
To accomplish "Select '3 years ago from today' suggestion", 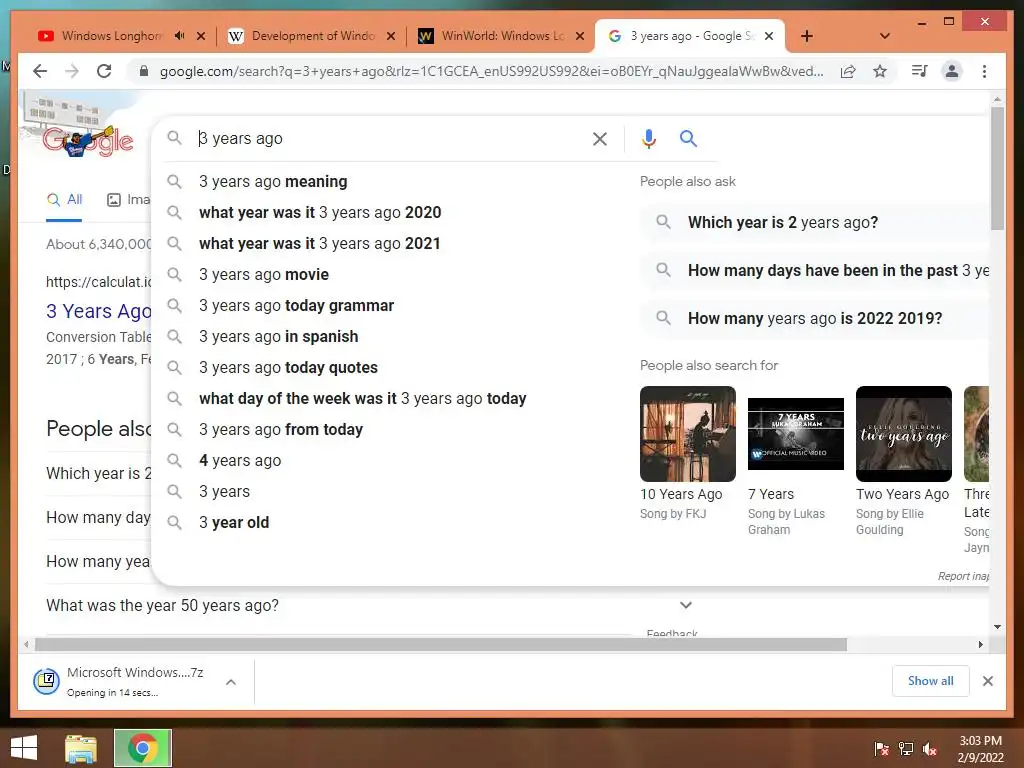I will [x=281, y=430].
